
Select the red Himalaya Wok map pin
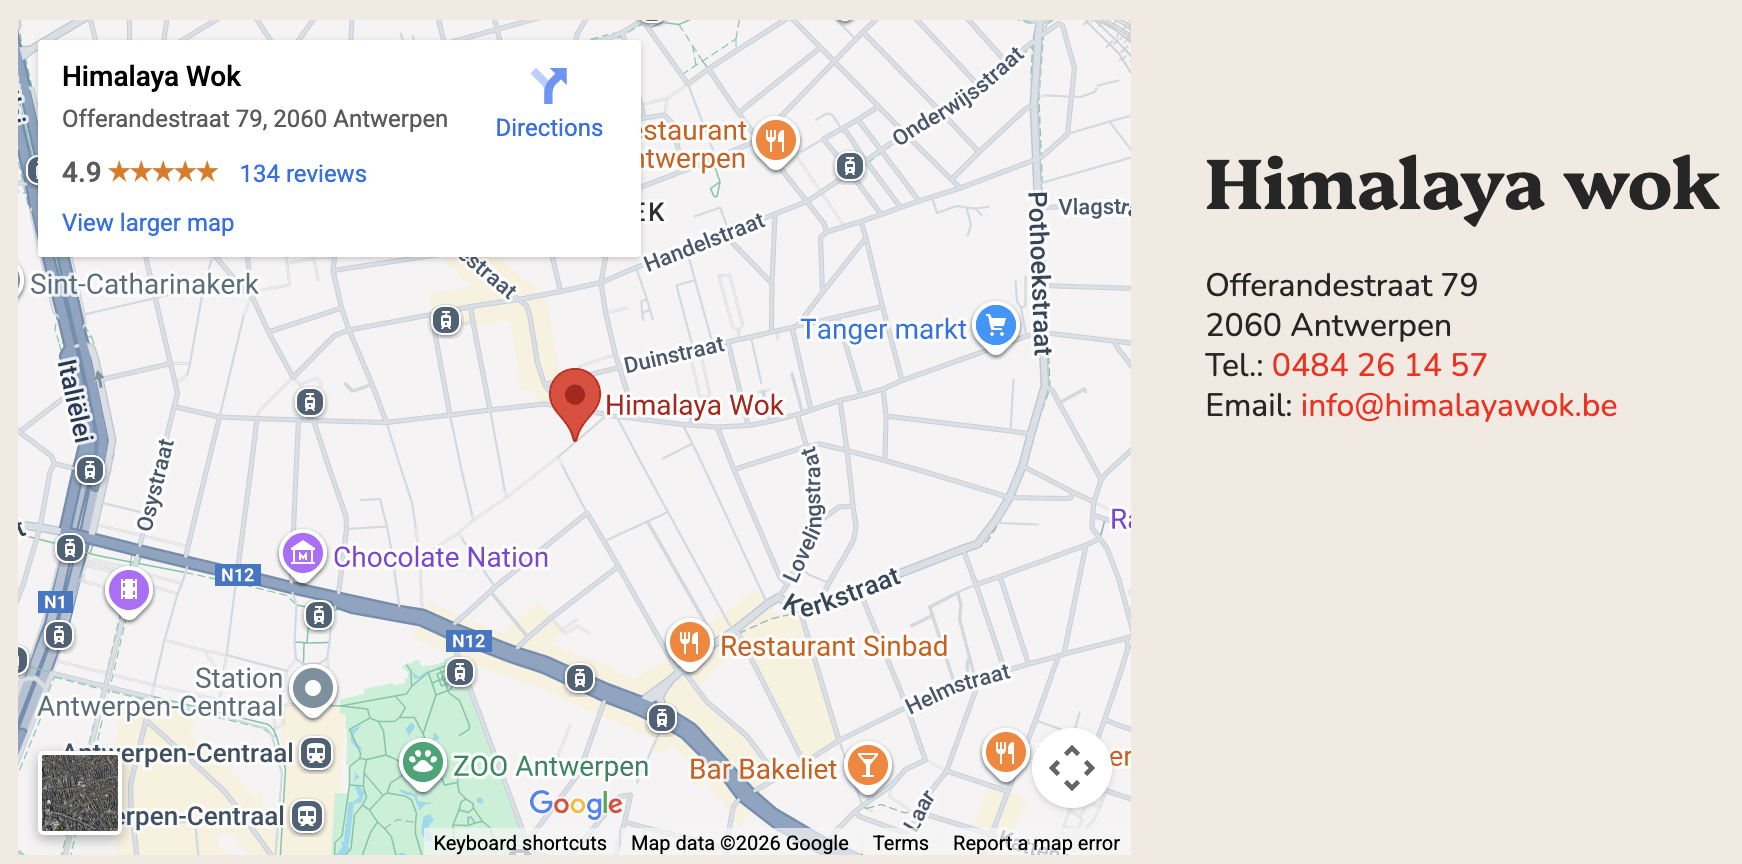[x=575, y=404]
